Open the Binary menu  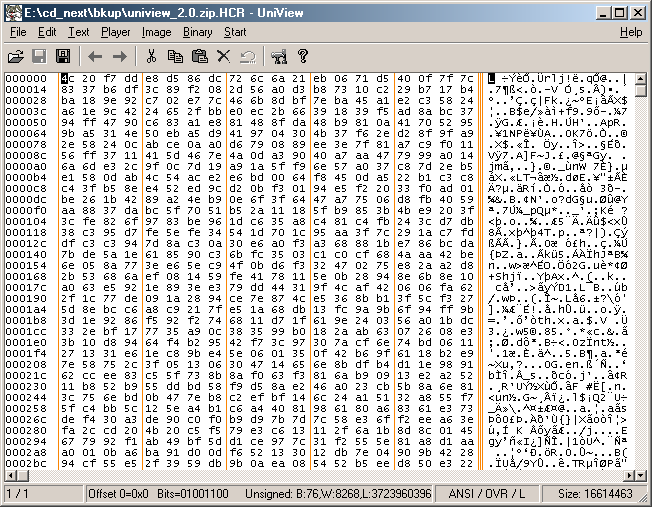tap(198, 32)
